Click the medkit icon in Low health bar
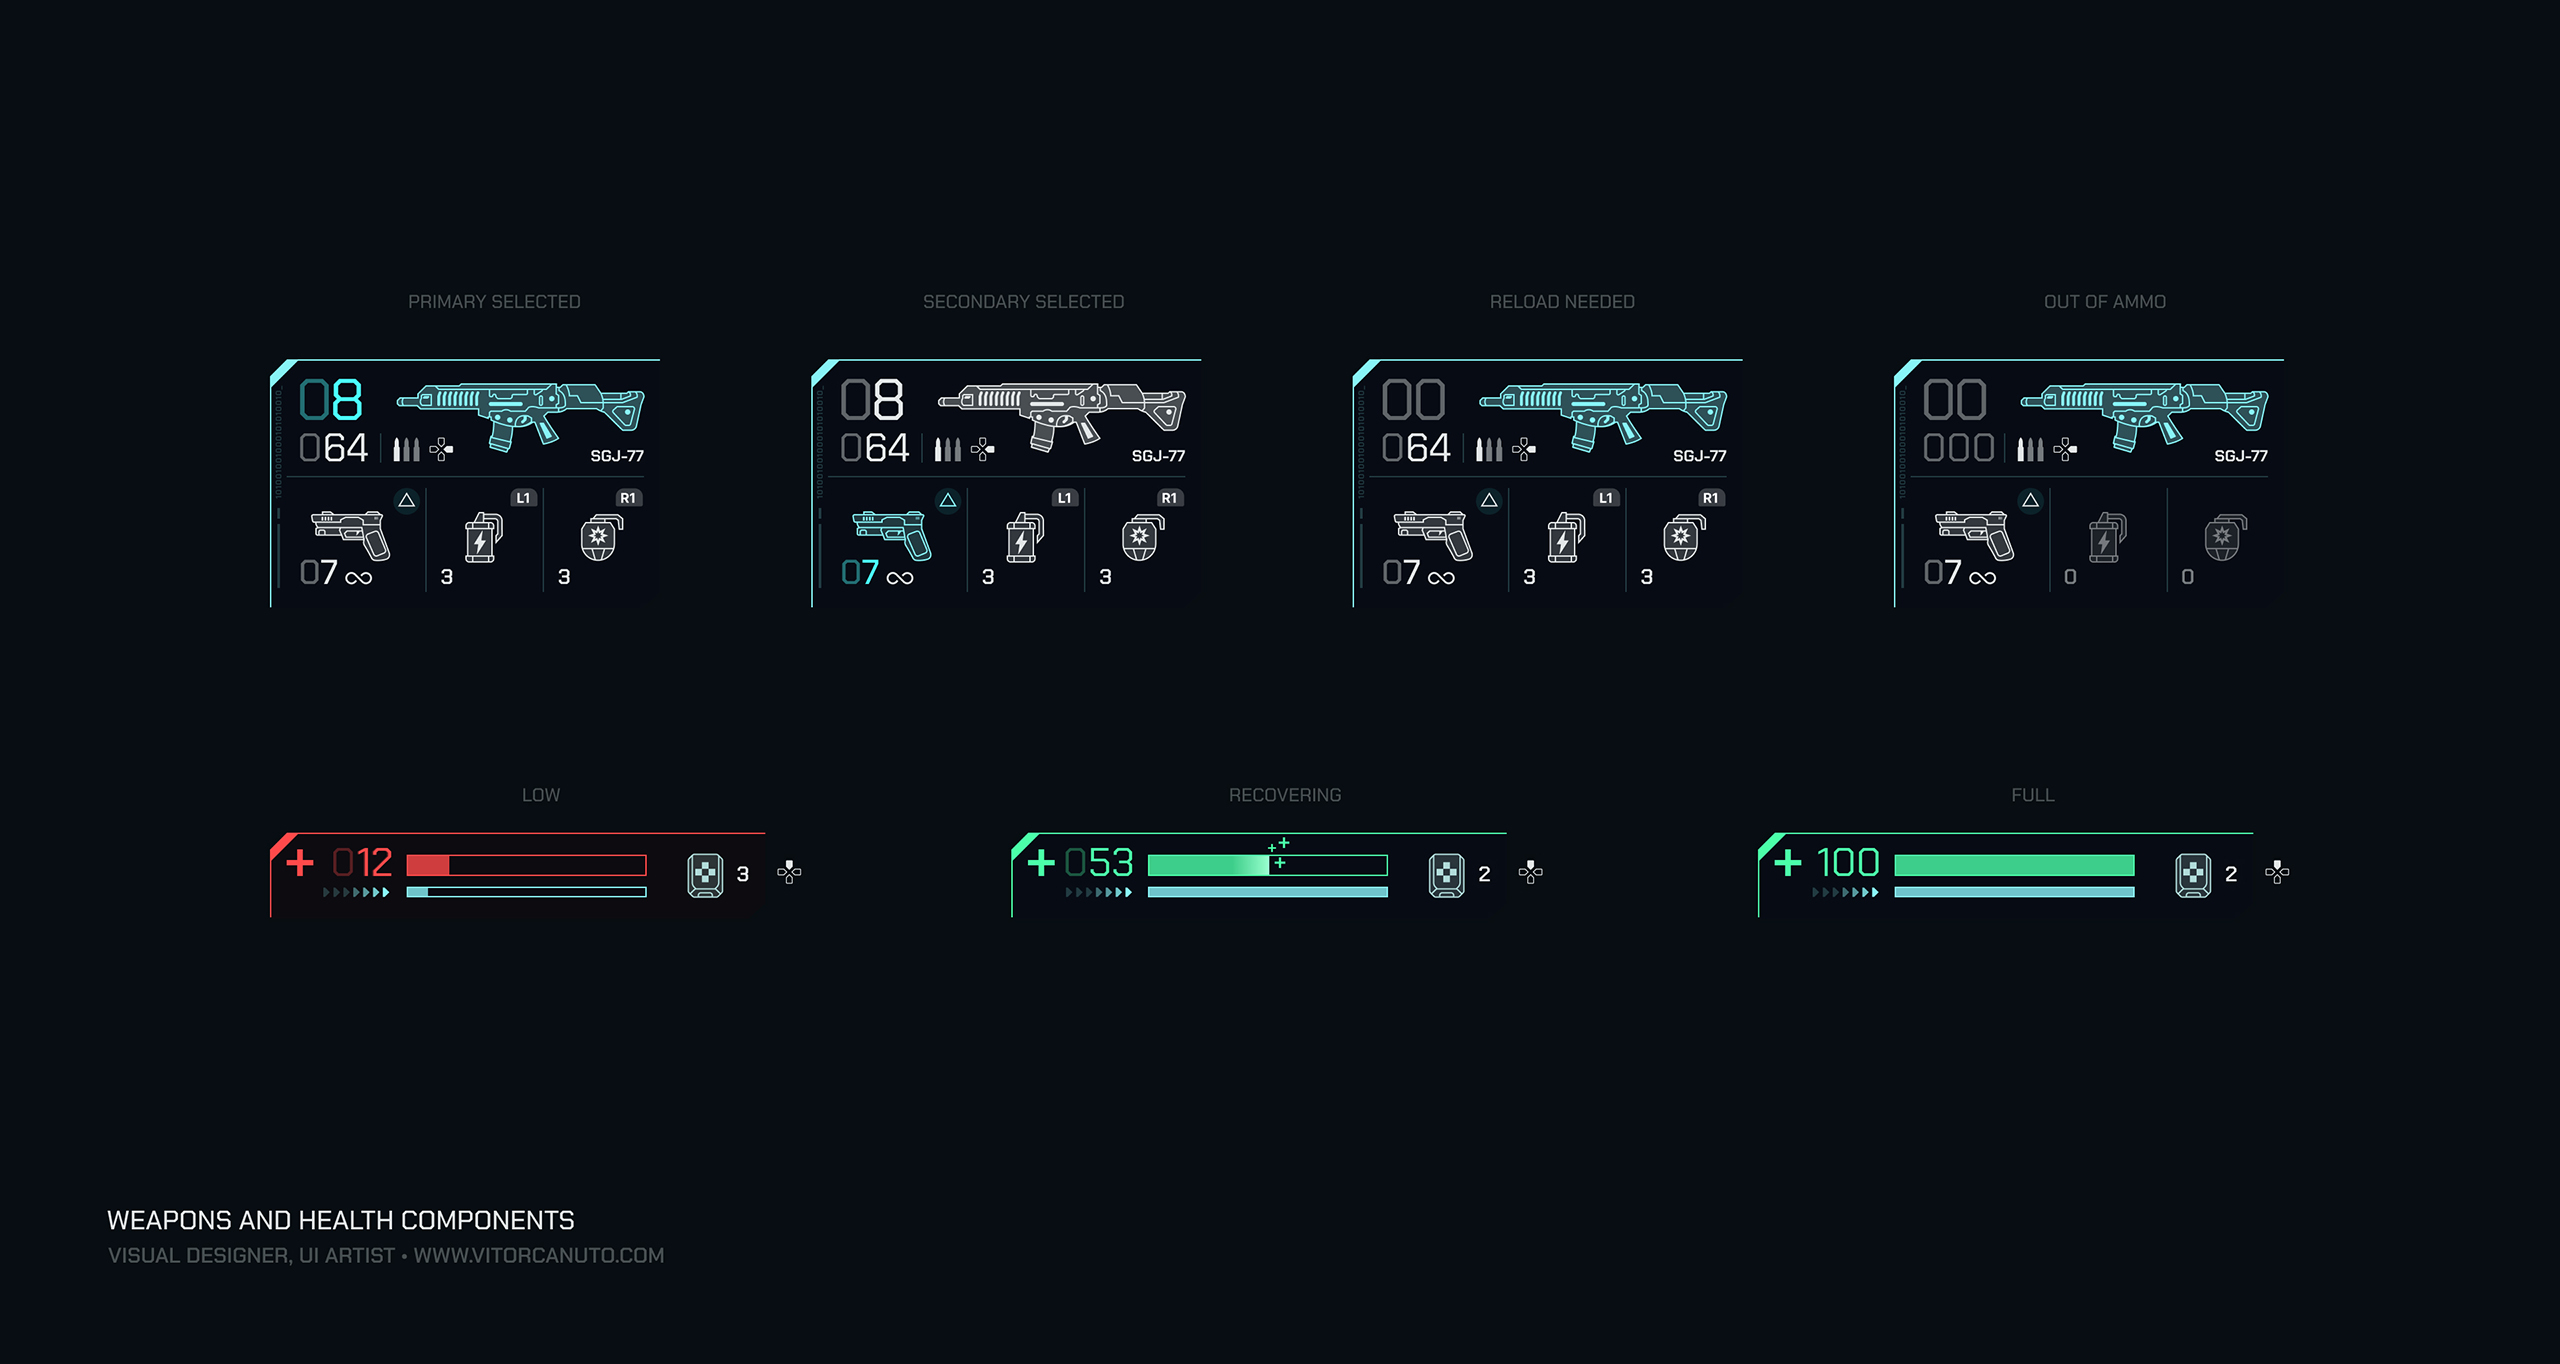This screenshot has width=2560, height=1364. point(705,874)
